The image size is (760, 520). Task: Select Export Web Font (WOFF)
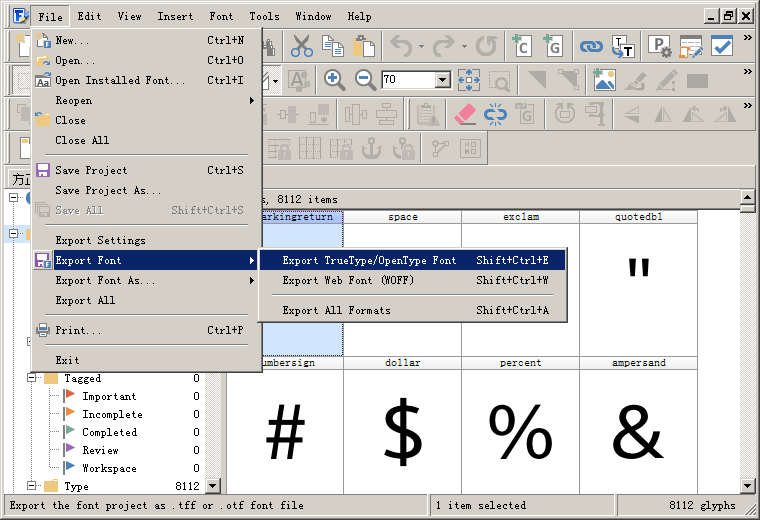412,280
